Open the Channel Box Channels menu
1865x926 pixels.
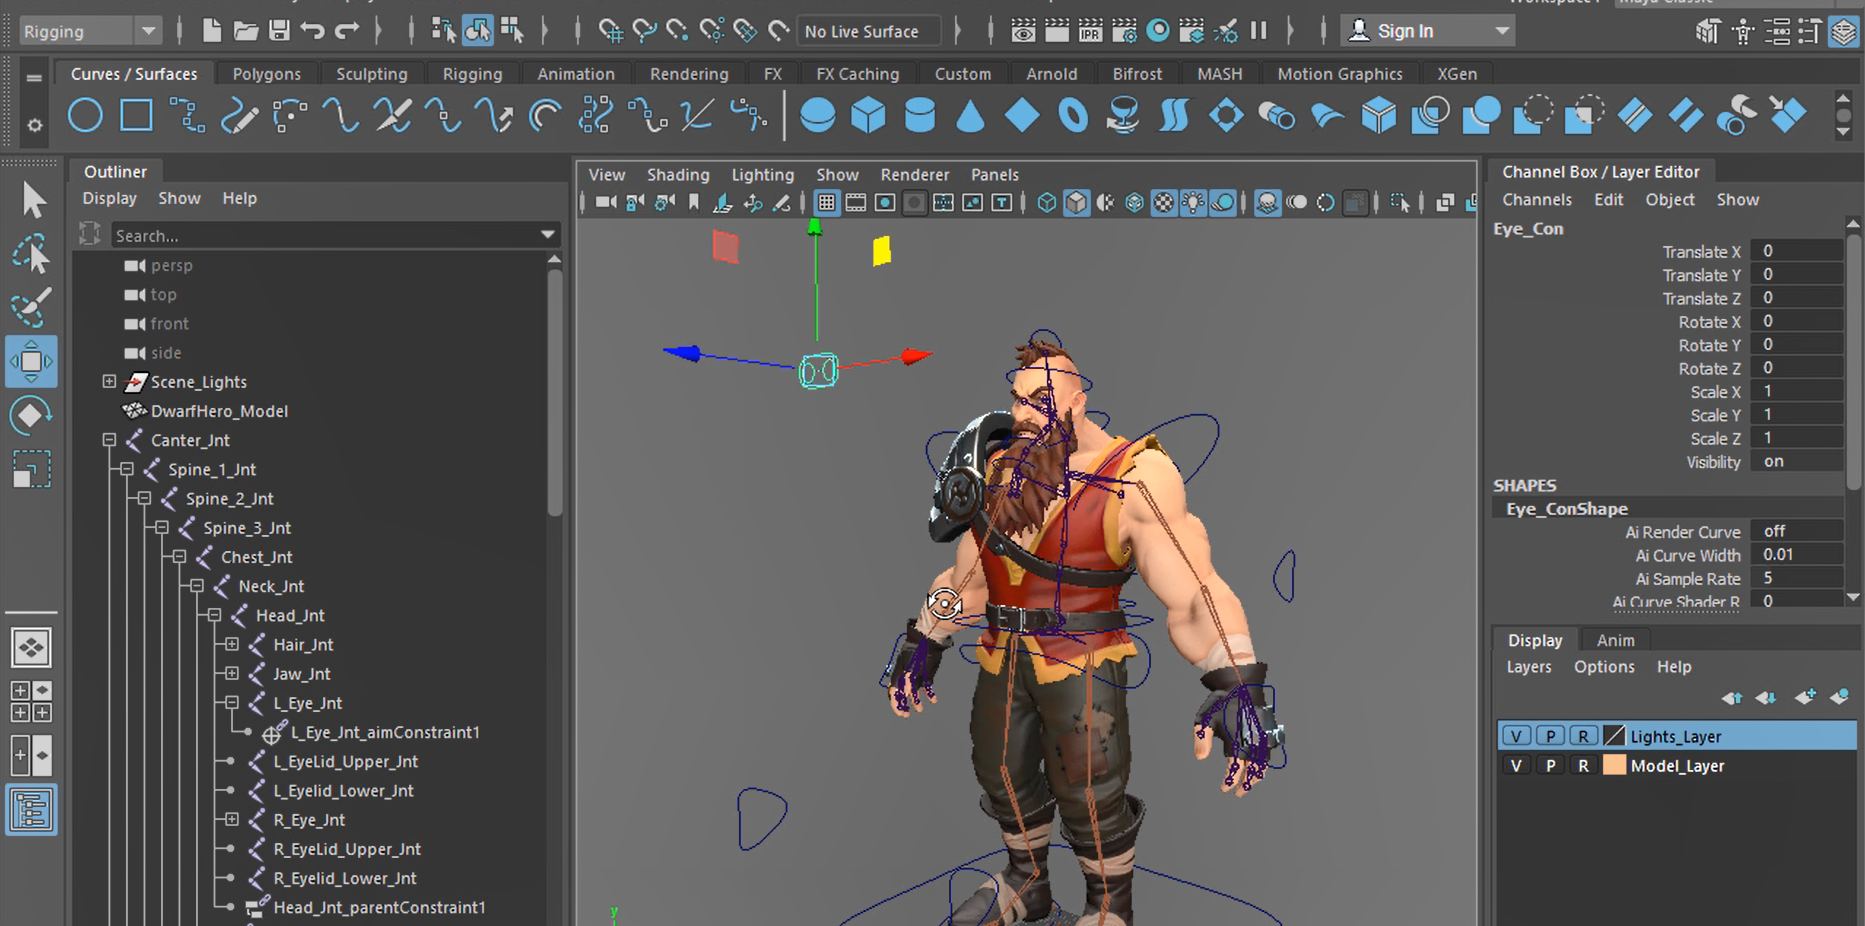[x=1537, y=200]
